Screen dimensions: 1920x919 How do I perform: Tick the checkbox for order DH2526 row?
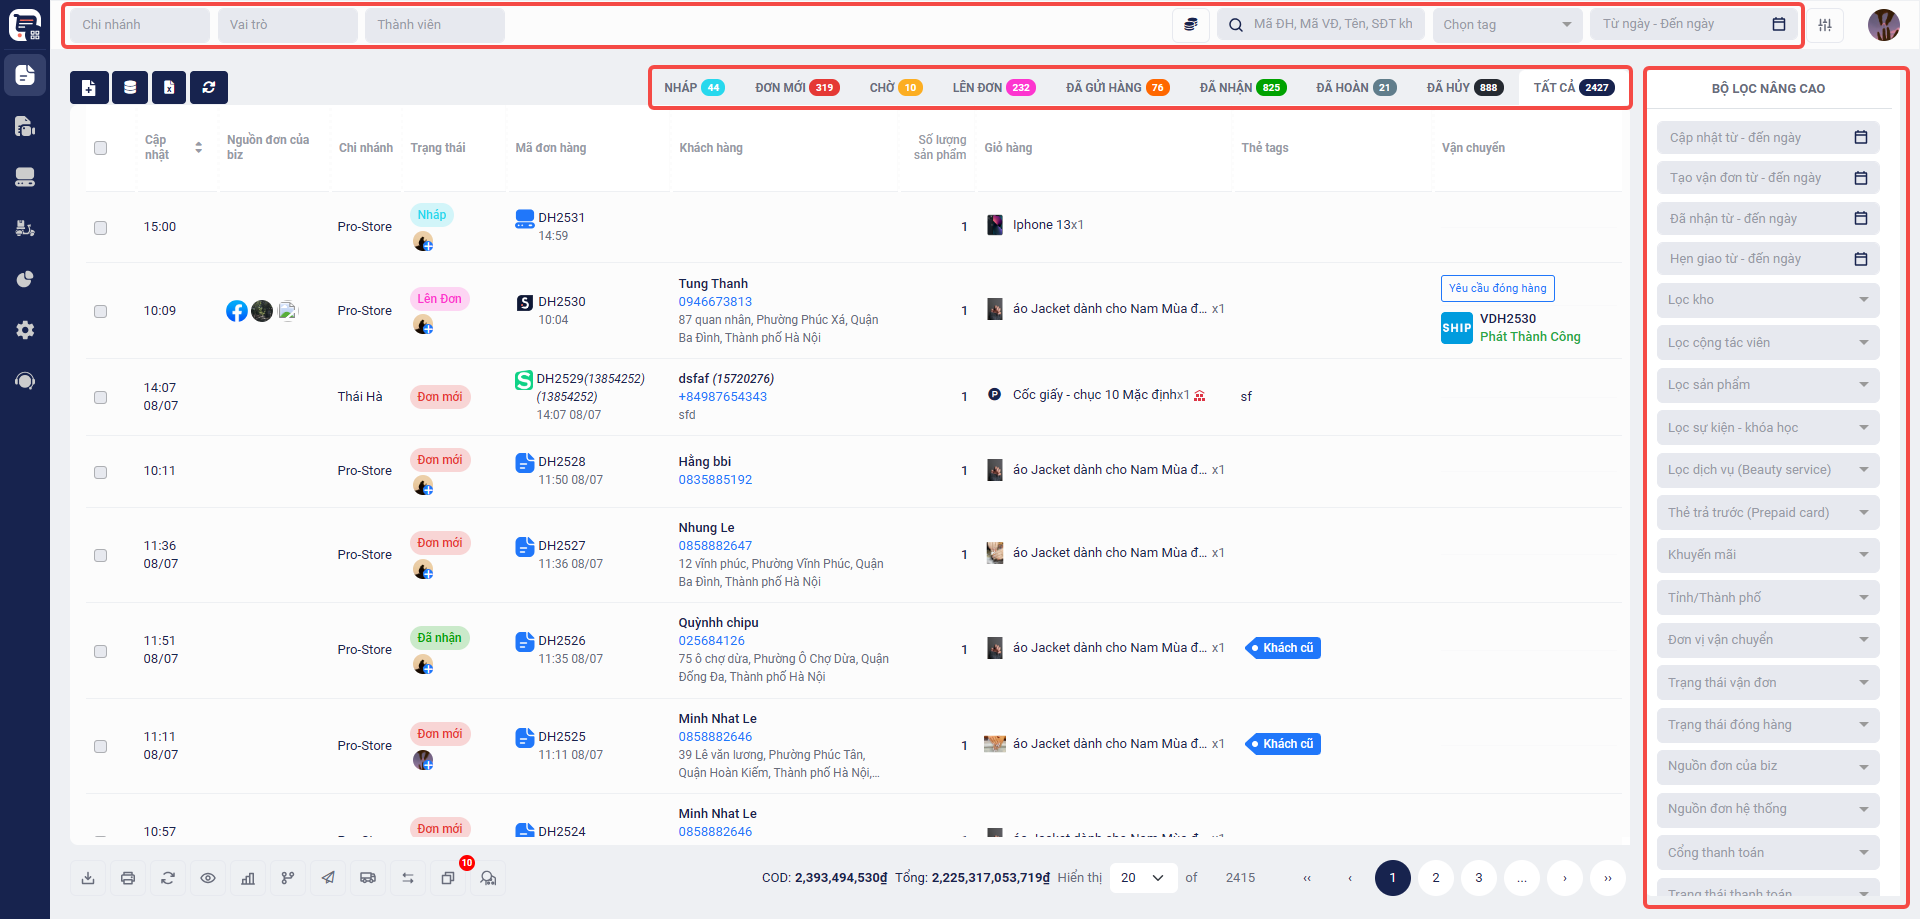[100, 651]
